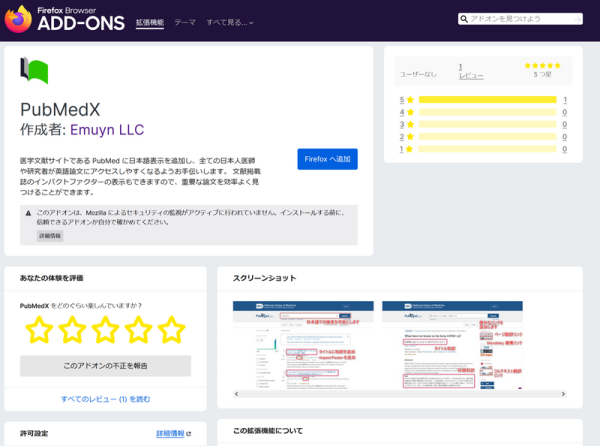The image size is (600, 446).
Task: Click the Firefox へ追加 button
Action: pos(328,159)
